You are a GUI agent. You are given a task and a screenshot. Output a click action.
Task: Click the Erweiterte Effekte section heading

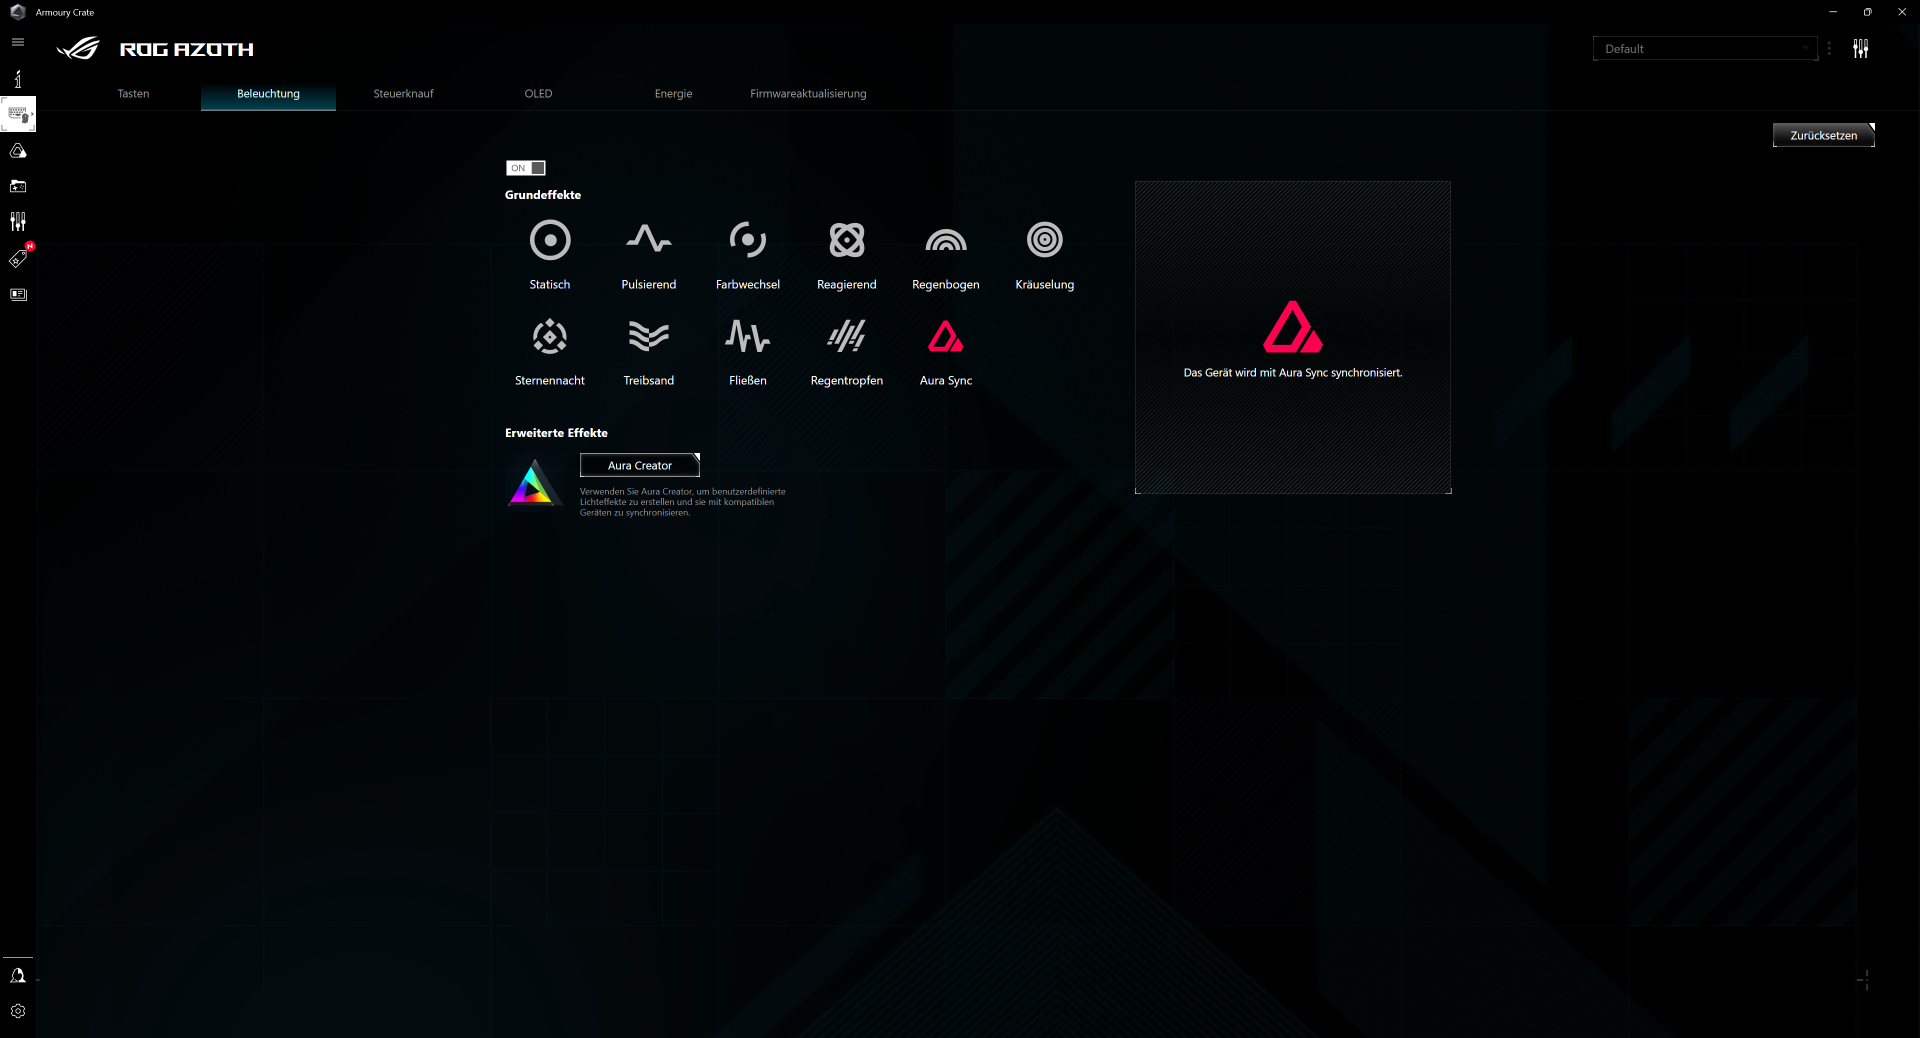point(556,433)
